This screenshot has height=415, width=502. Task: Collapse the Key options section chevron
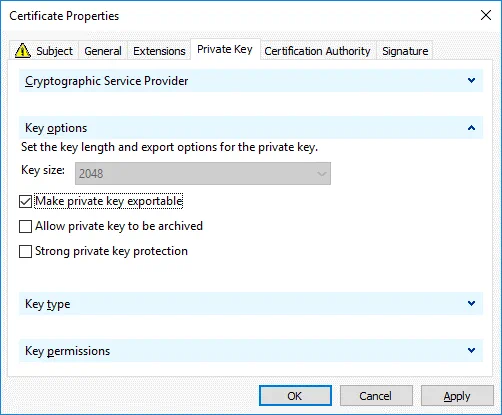click(471, 128)
